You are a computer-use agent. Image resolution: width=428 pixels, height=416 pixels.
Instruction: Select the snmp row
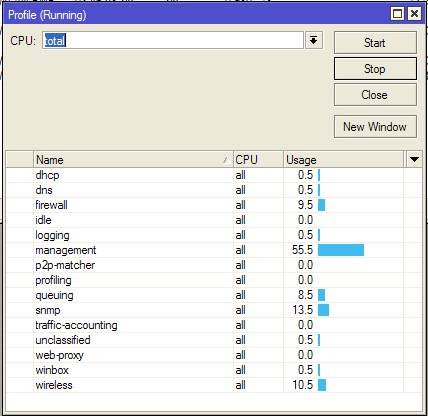[214, 310]
